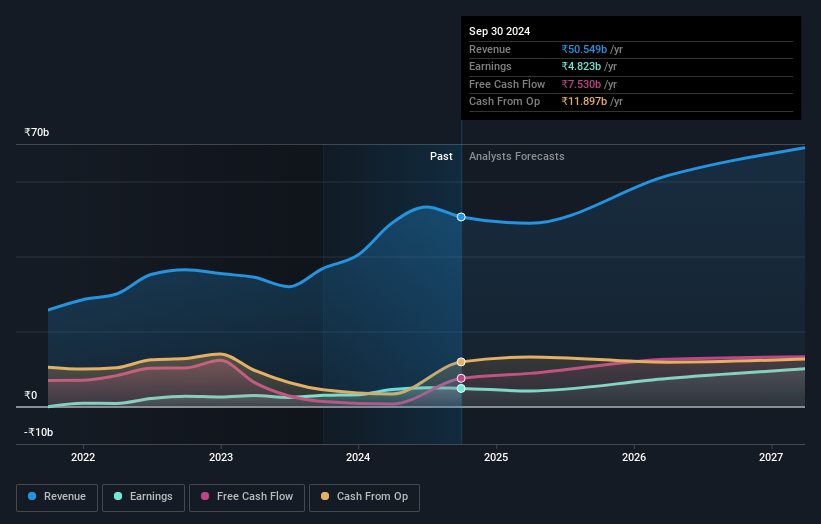Click the ₹7.530b free cash flow value
Viewport: 821px width, 524px height.
click(581, 84)
